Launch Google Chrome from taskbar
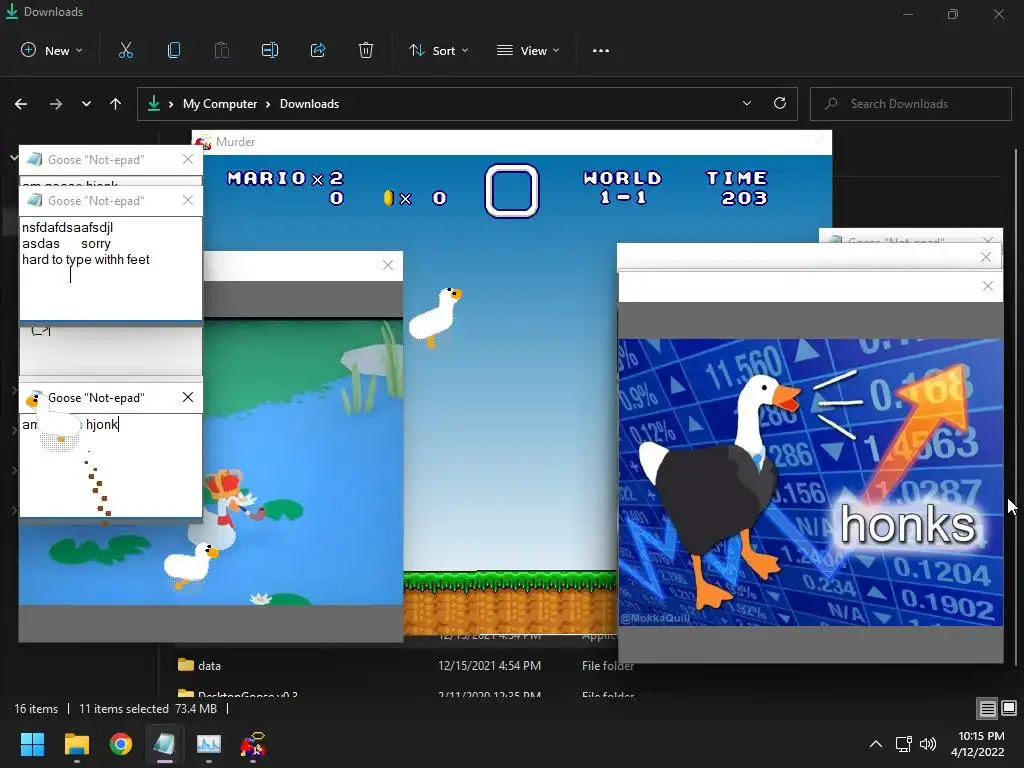 pyautogui.click(x=121, y=744)
